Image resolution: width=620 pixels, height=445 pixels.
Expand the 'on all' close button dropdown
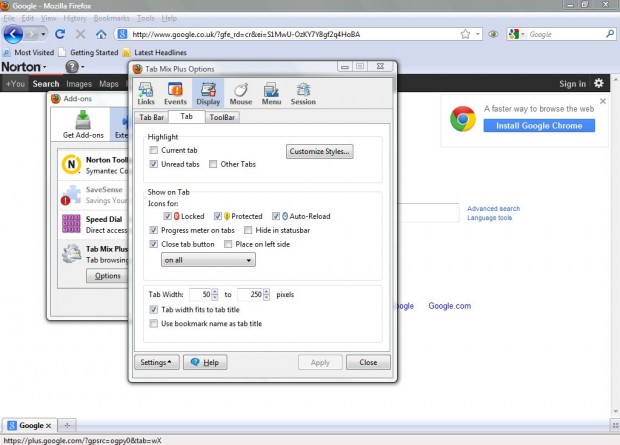[x=208, y=260]
